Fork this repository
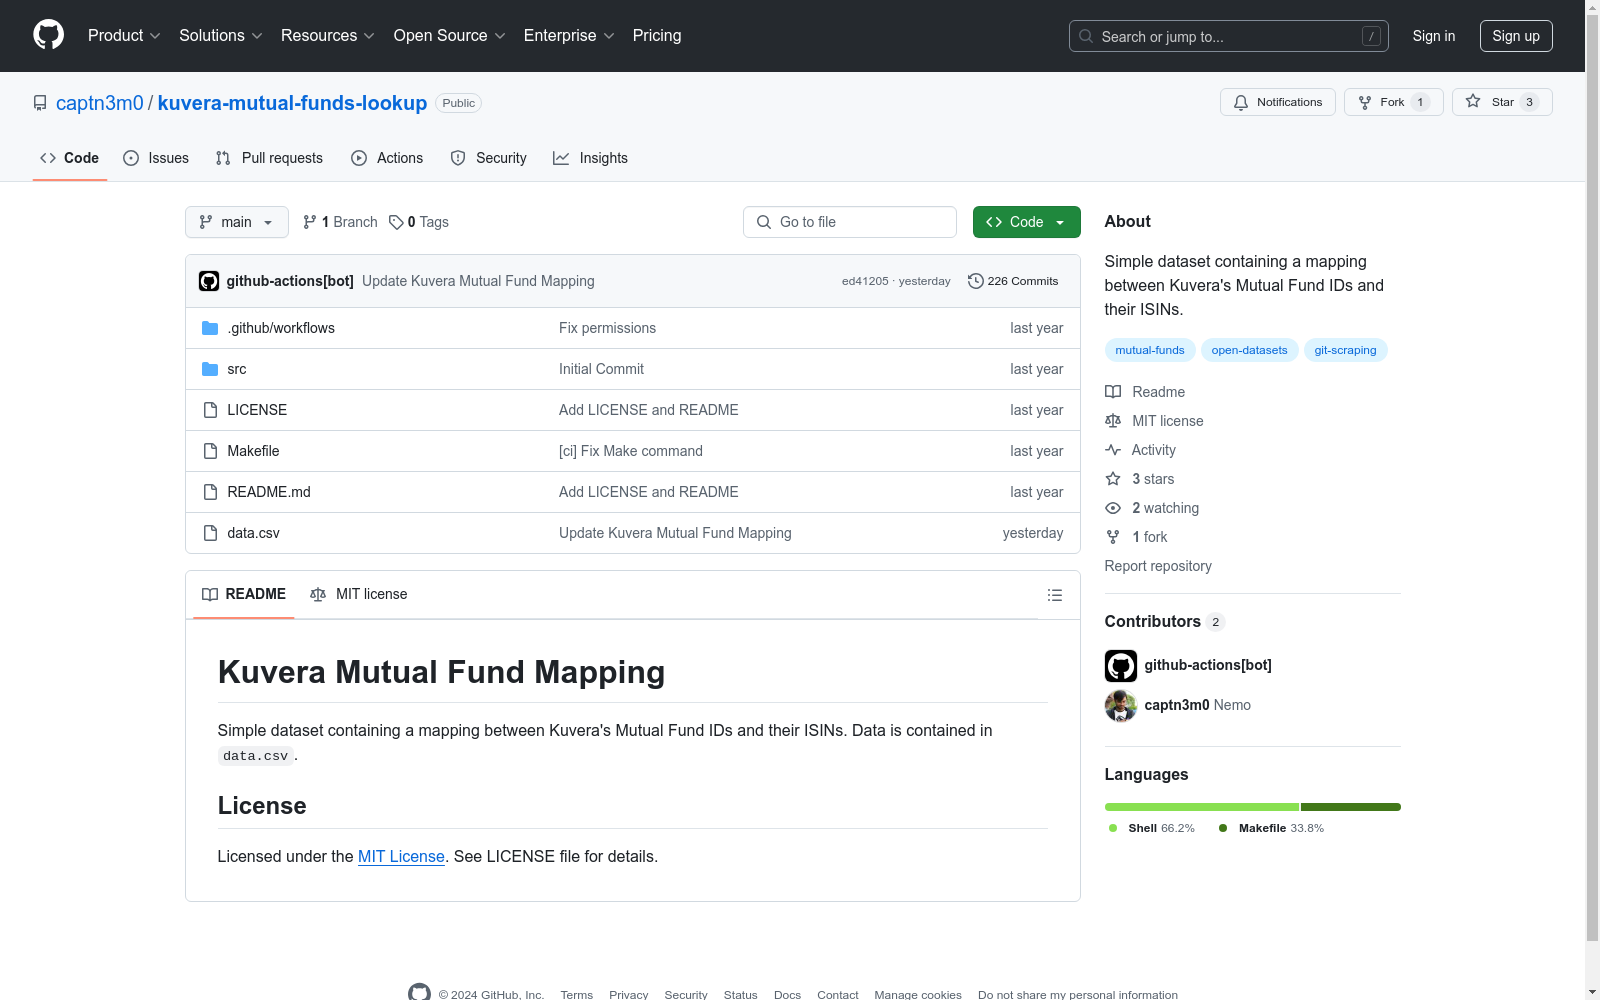The image size is (1600, 1000). click(x=1394, y=102)
